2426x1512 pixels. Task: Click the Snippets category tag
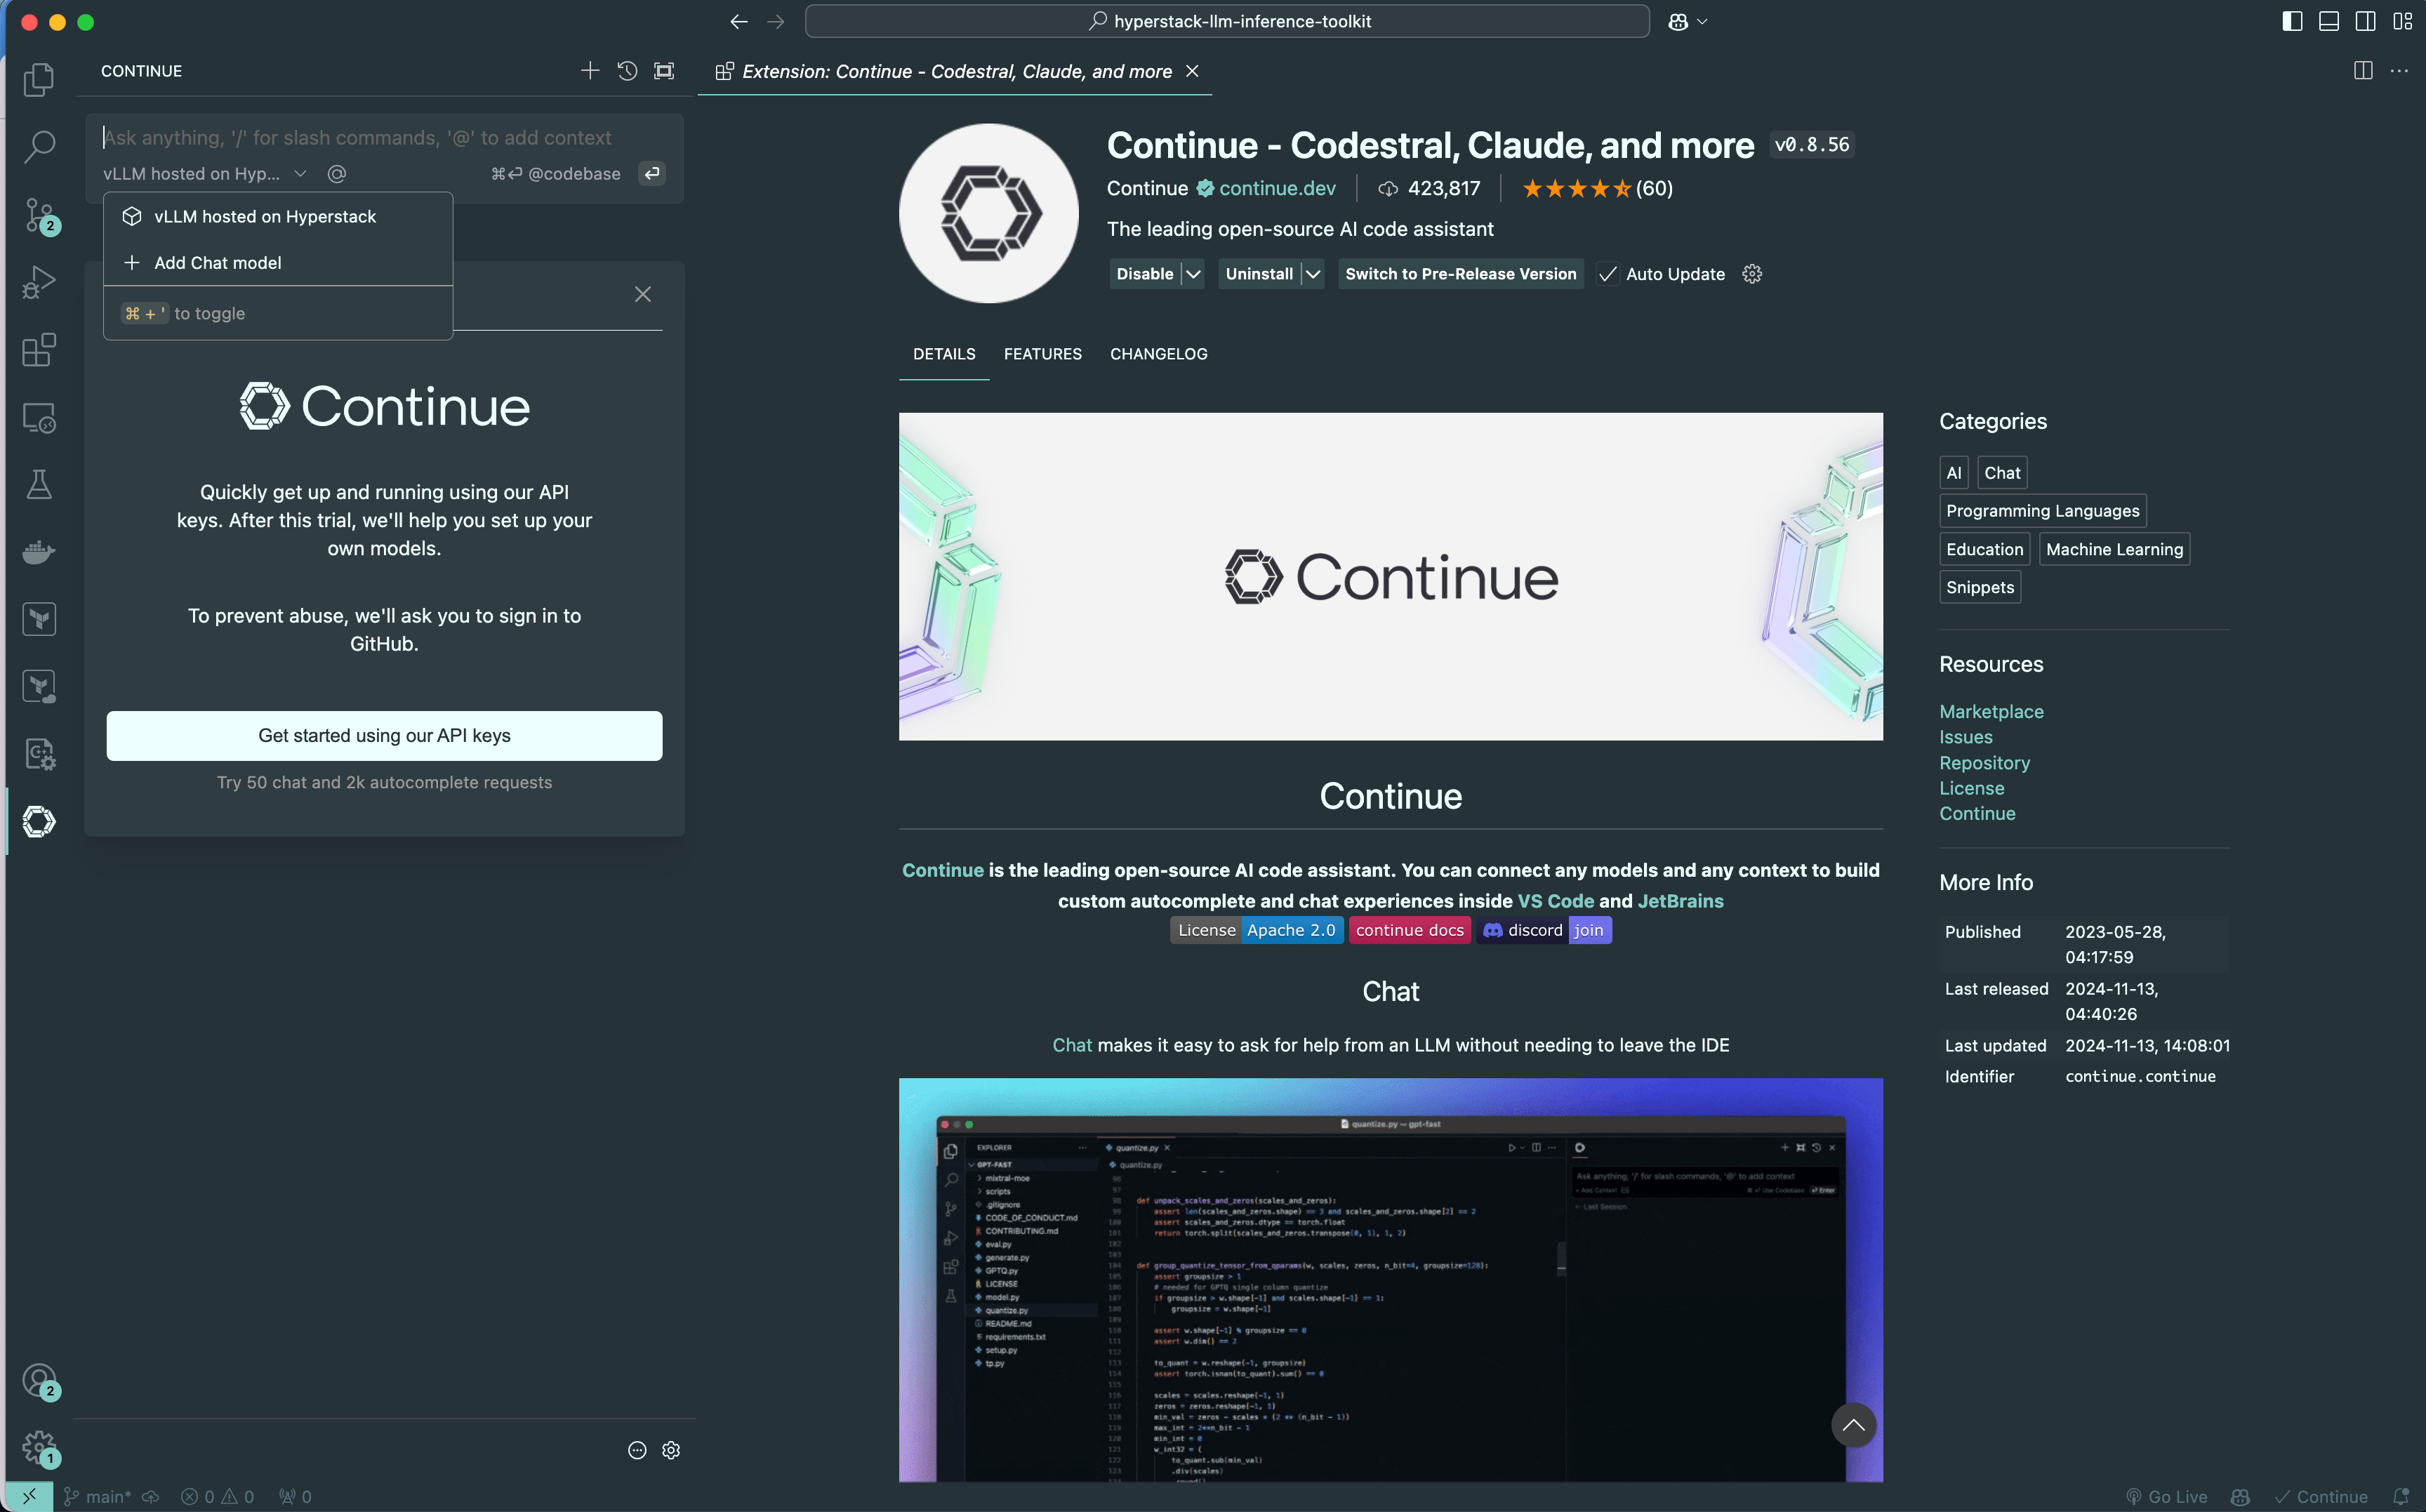(x=1980, y=587)
